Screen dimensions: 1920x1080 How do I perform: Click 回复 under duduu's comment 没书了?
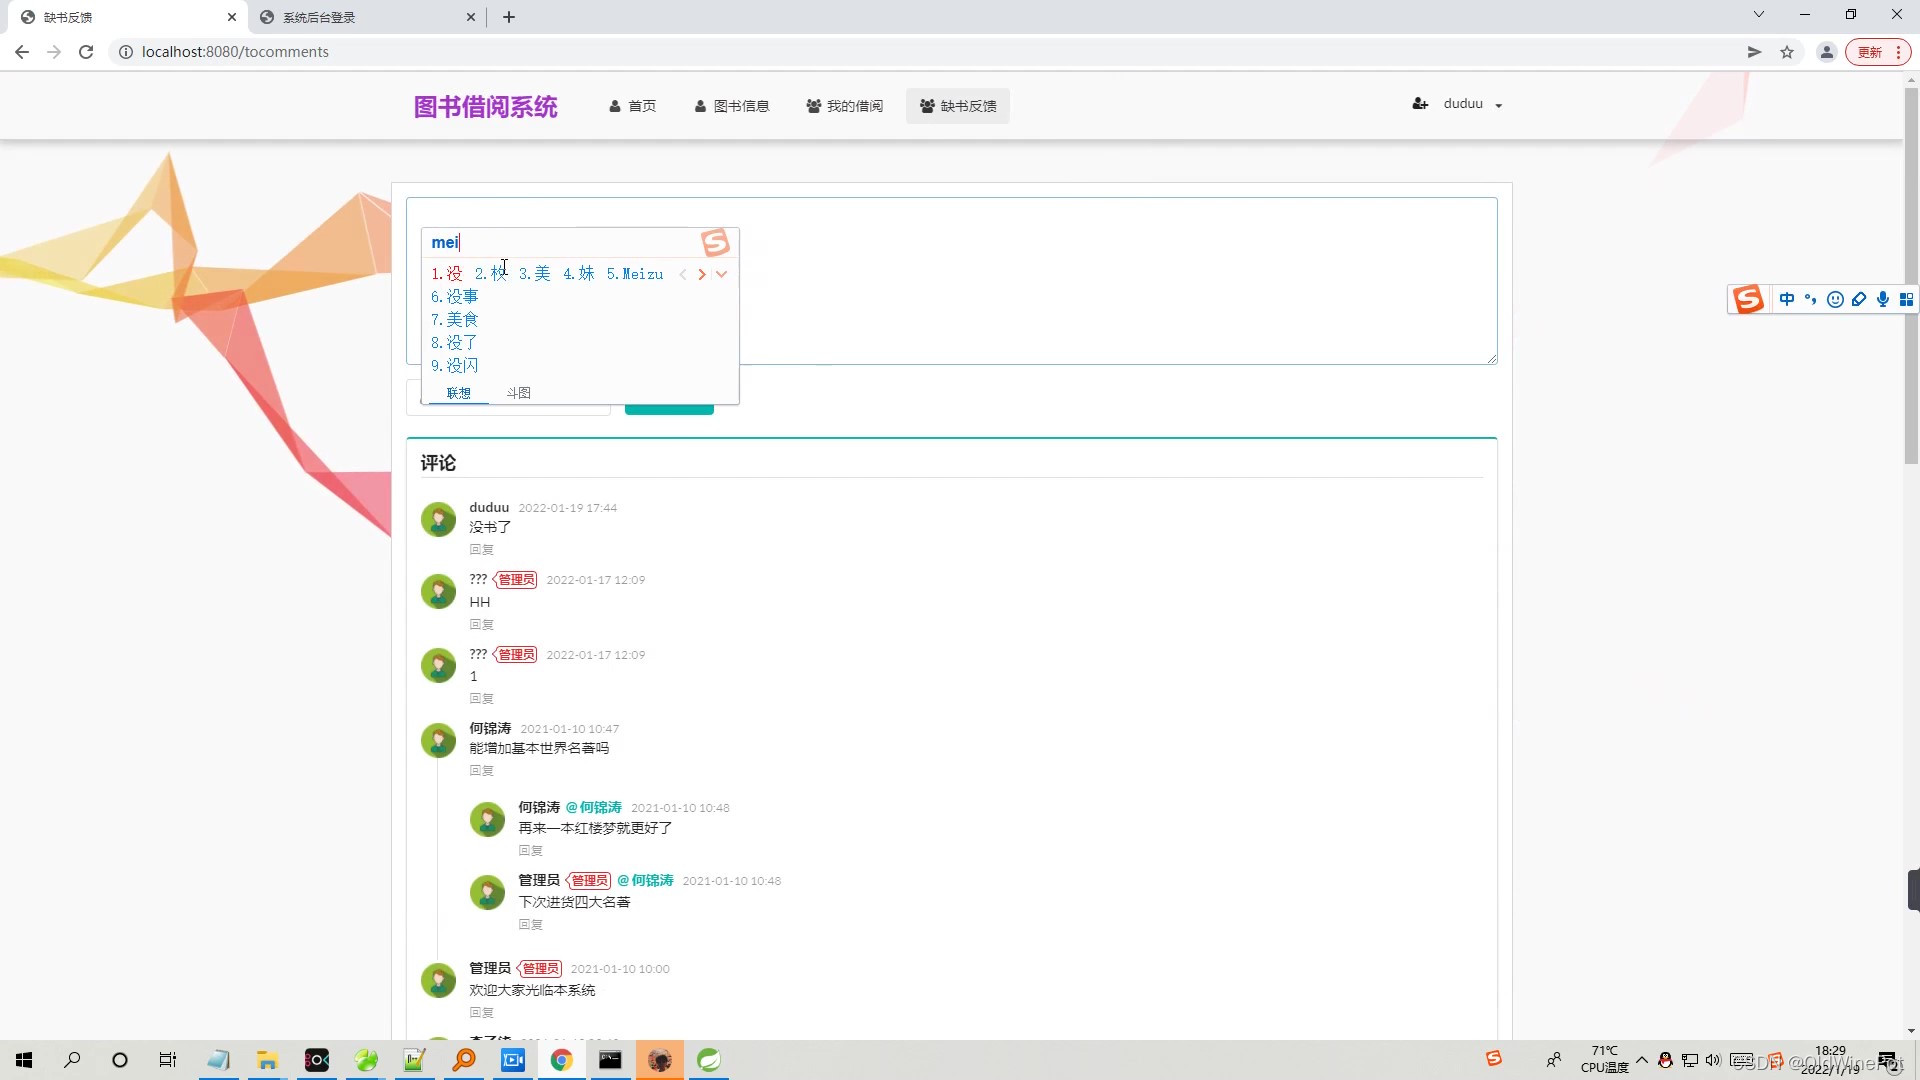(x=481, y=549)
